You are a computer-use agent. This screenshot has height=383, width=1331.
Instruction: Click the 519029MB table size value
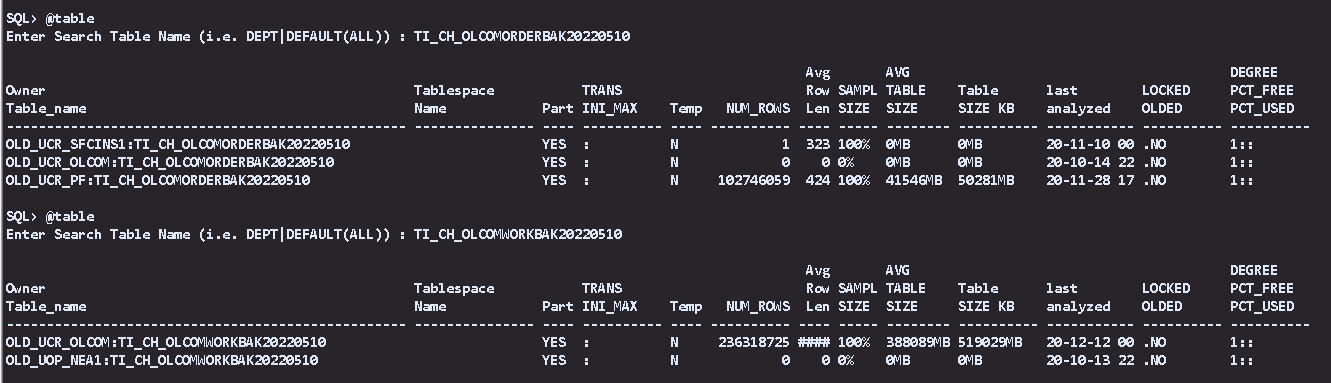coord(990,342)
